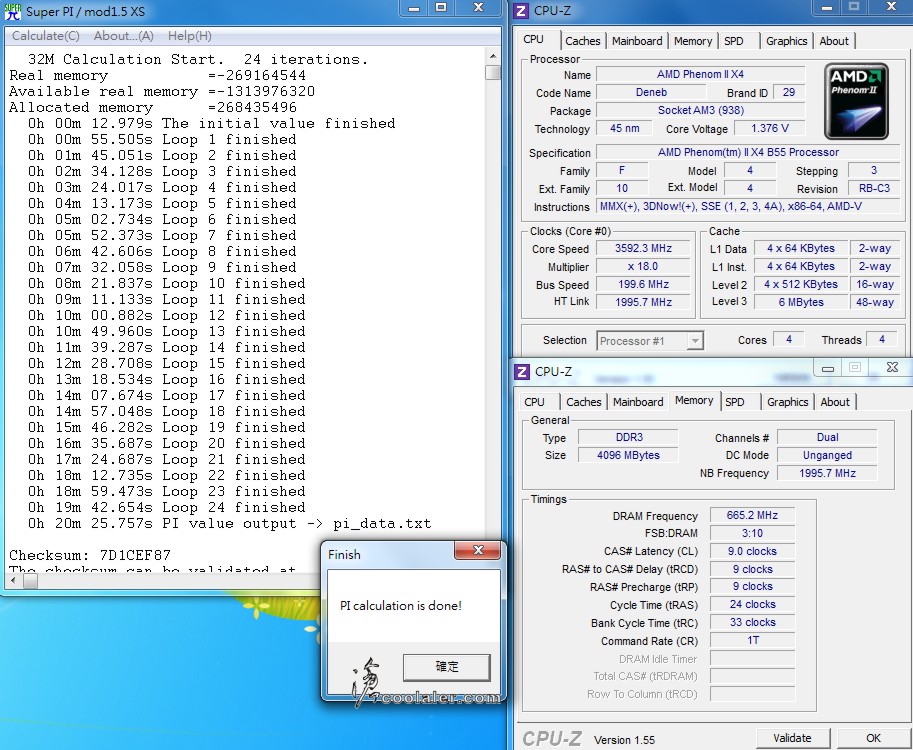This screenshot has width=913, height=750.
Task: Click the Package value Socket AM3 (938)
Action: click(700, 110)
